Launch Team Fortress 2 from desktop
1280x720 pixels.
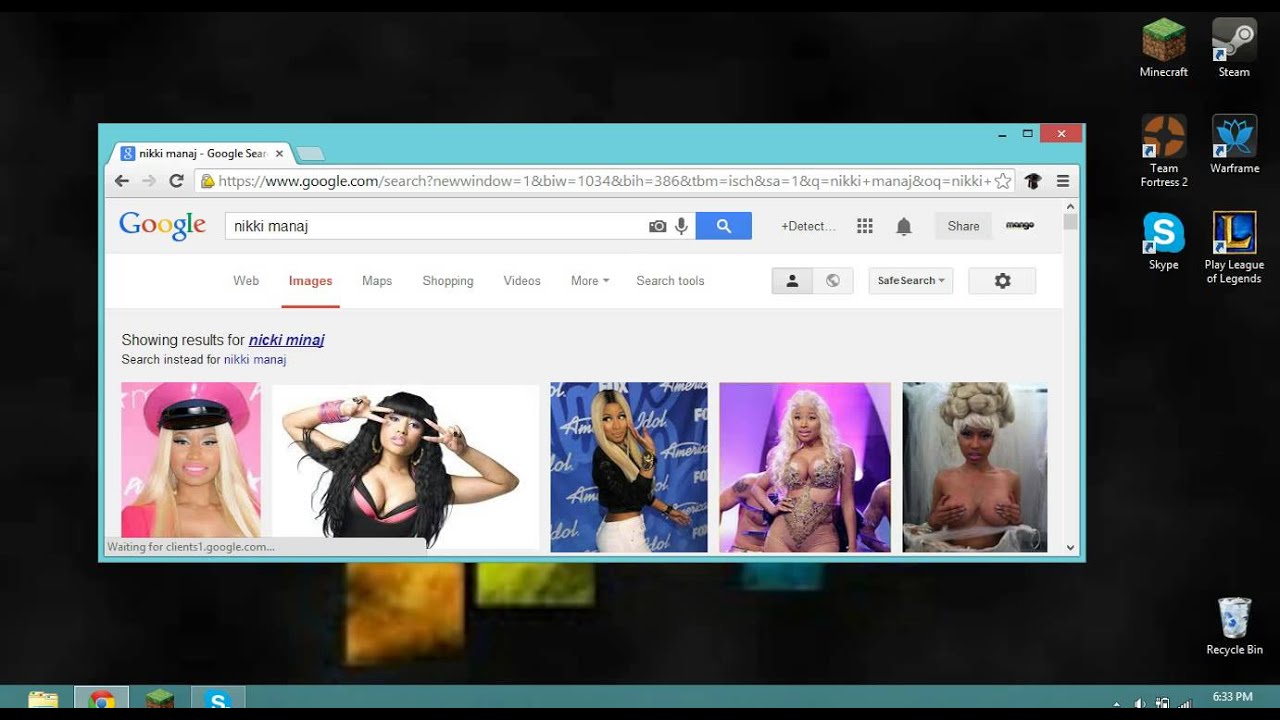[x=1164, y=151]
